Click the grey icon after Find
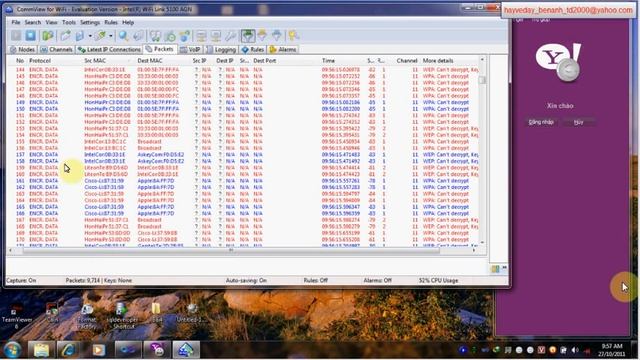Viewport: 640px width, 360px height. click(x=138, y=36)
